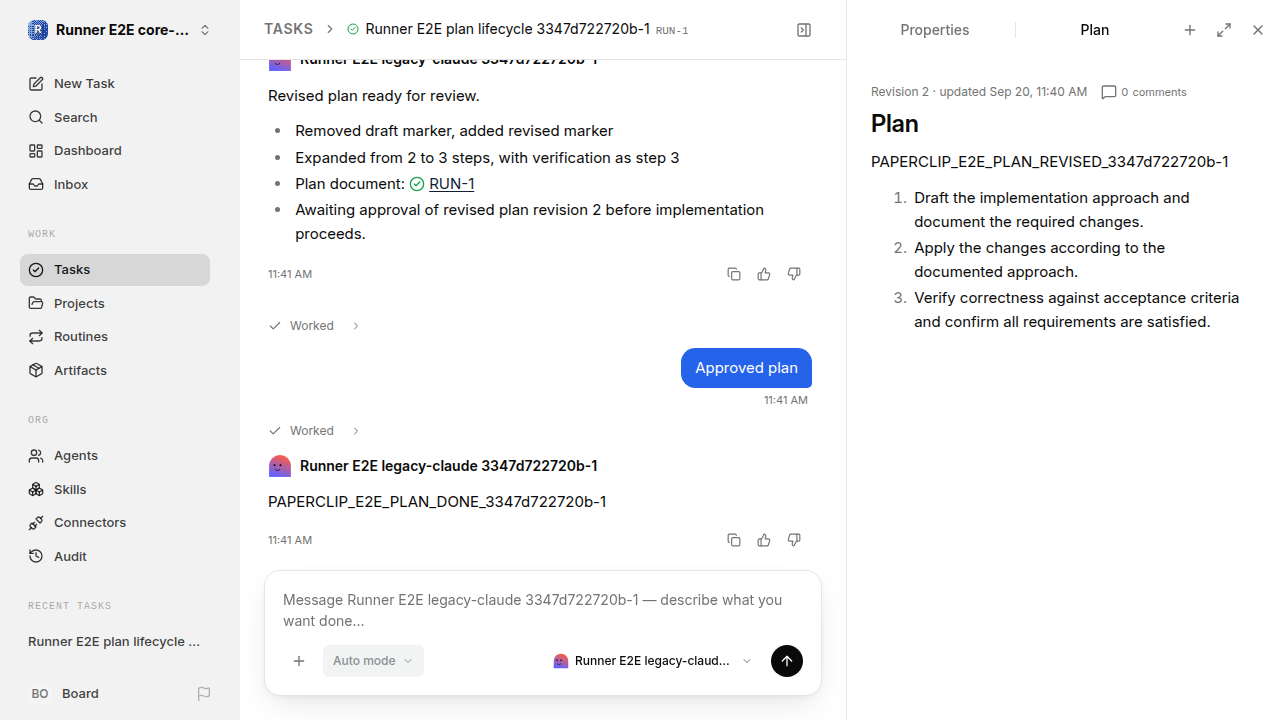The height and width of the screenshot is (720, 1280).
Task: Expand the Worked section above Approved plan
Action: pos(314,326)
